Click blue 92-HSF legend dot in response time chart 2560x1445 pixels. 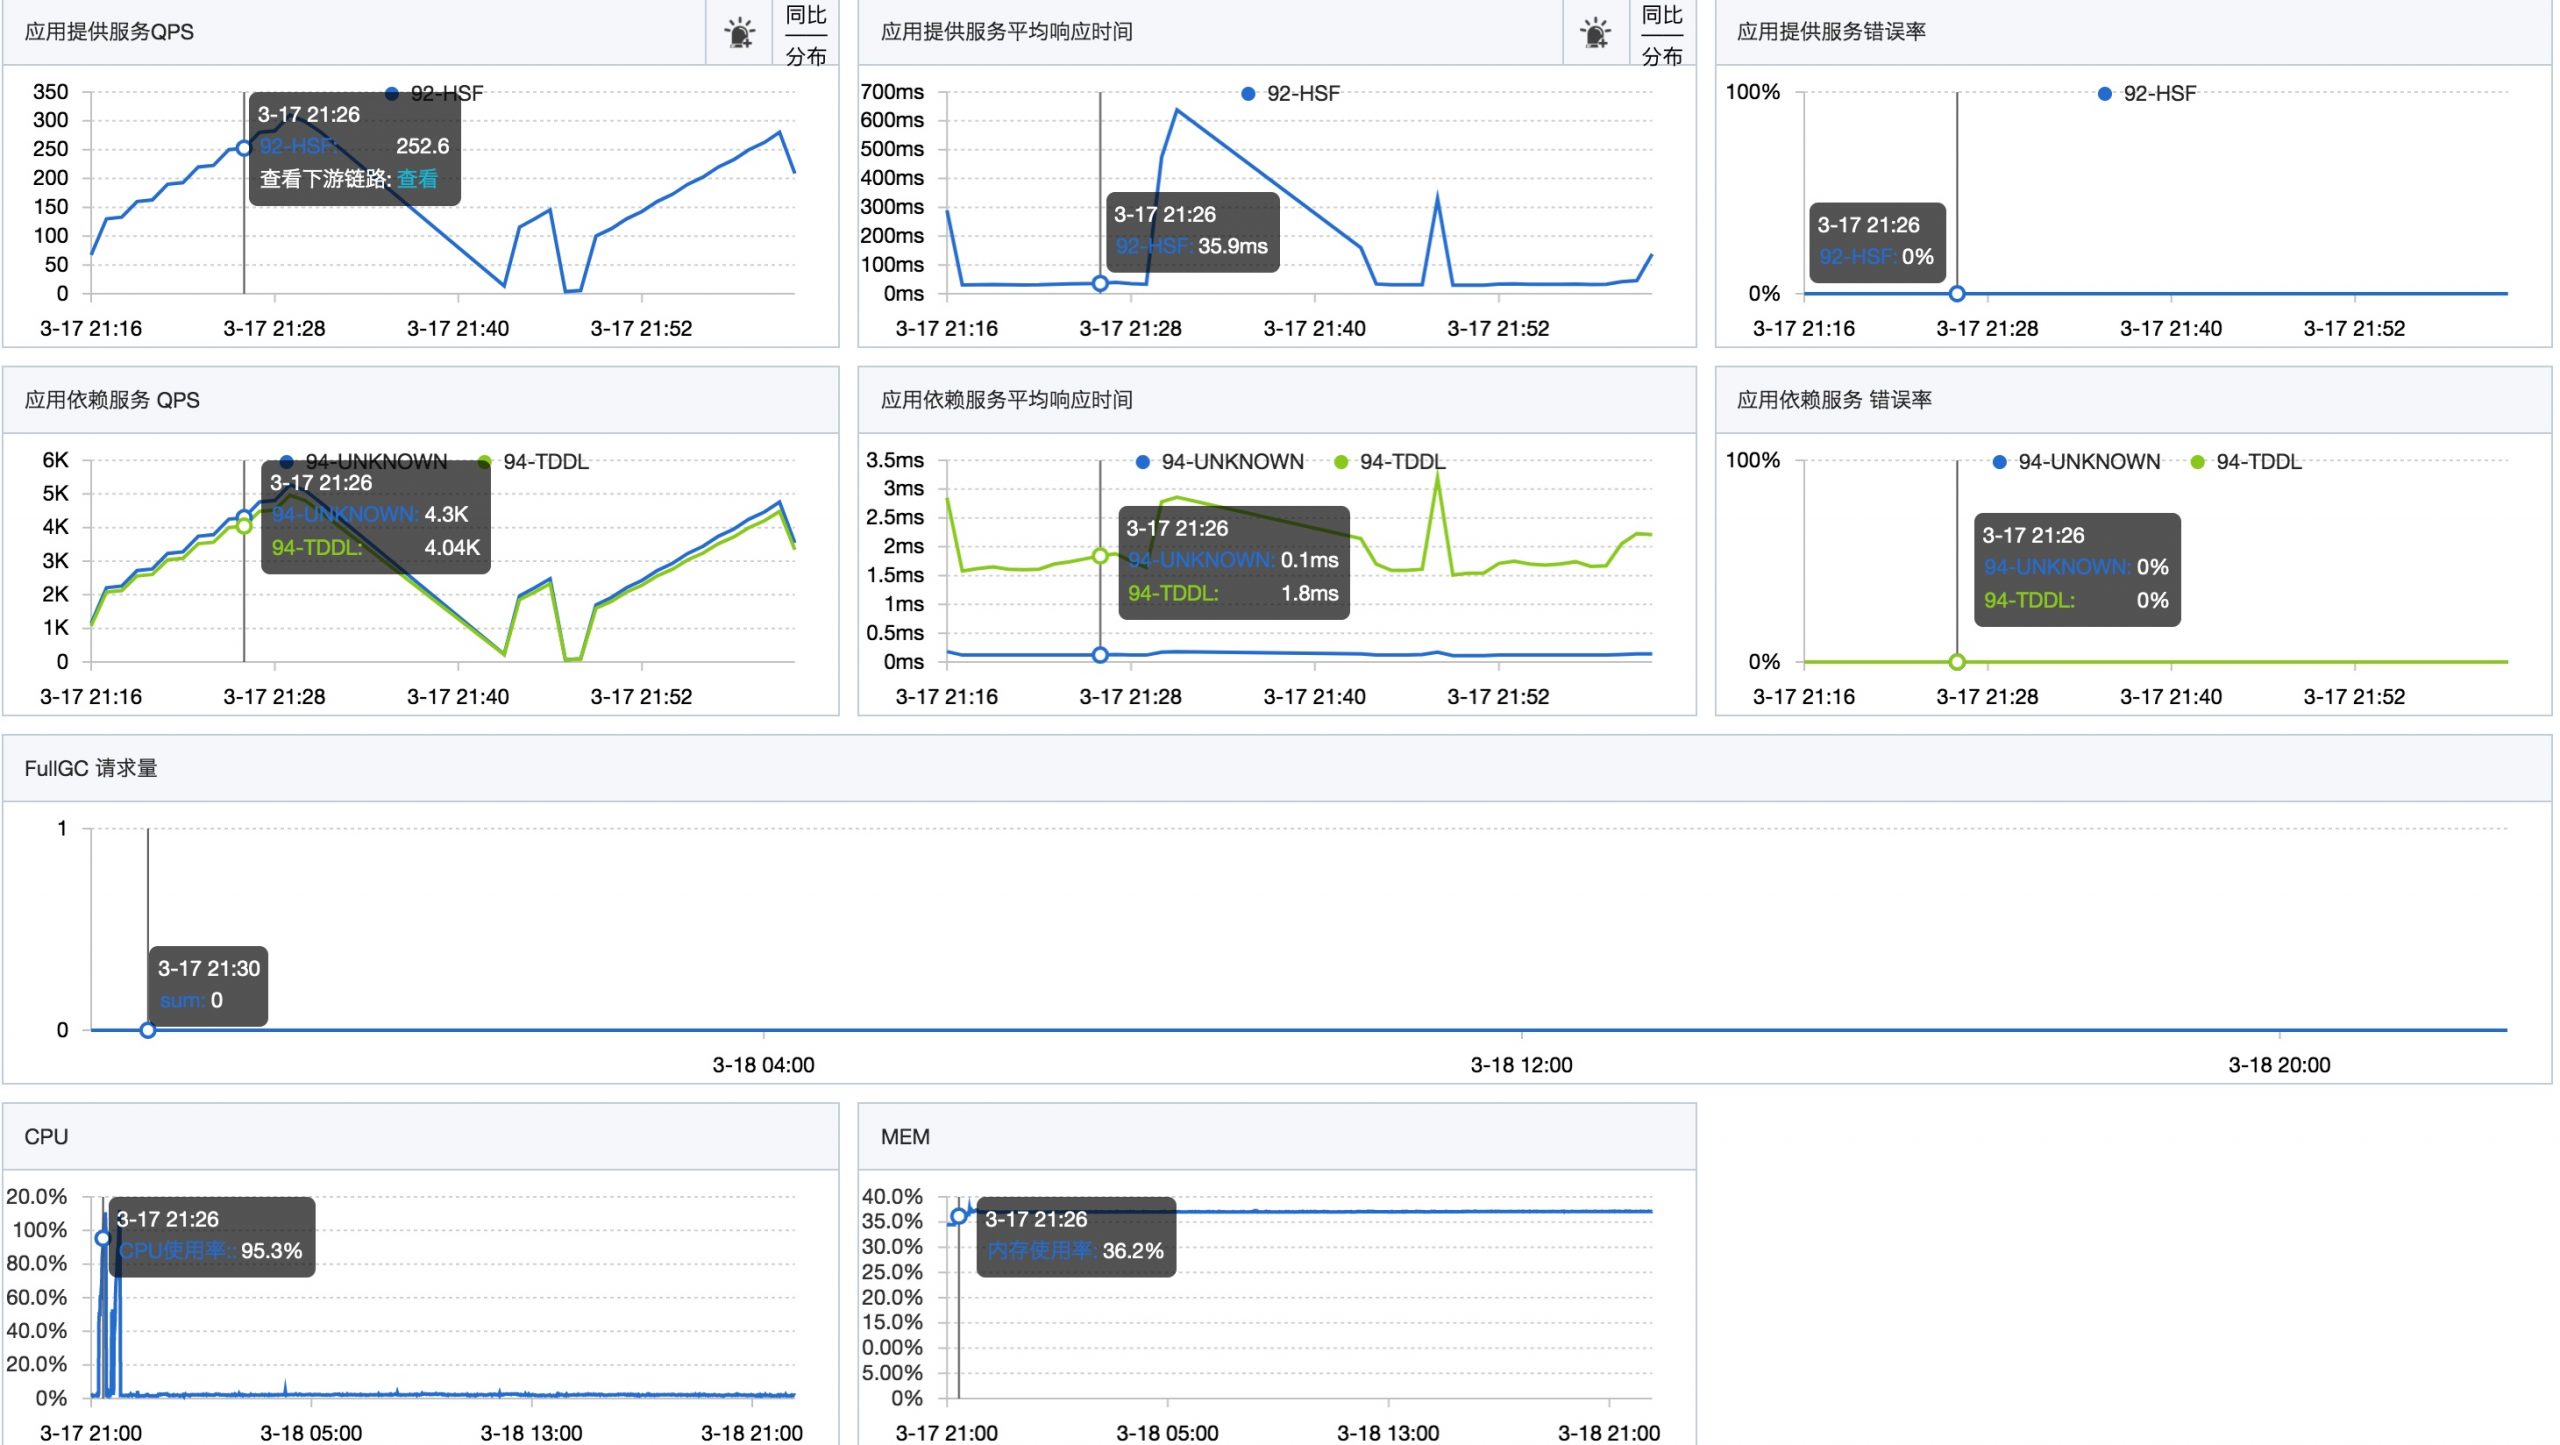coord(1248,94)
